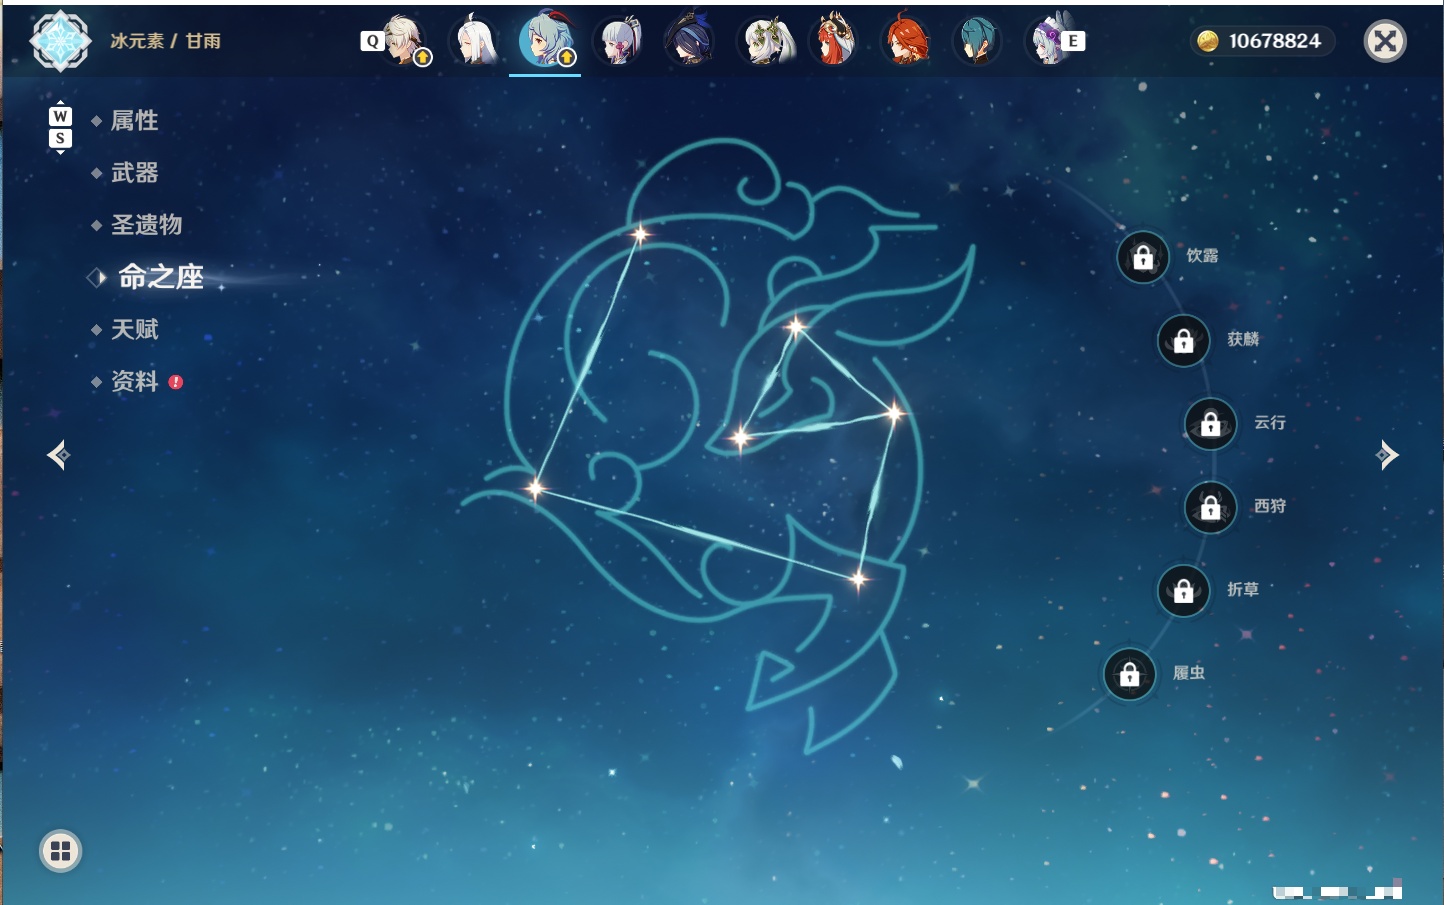The width and height of the screenshot is (1444, 905).
Task: Click the red alert badge beside 资料
Action: (x=176, y=382)
